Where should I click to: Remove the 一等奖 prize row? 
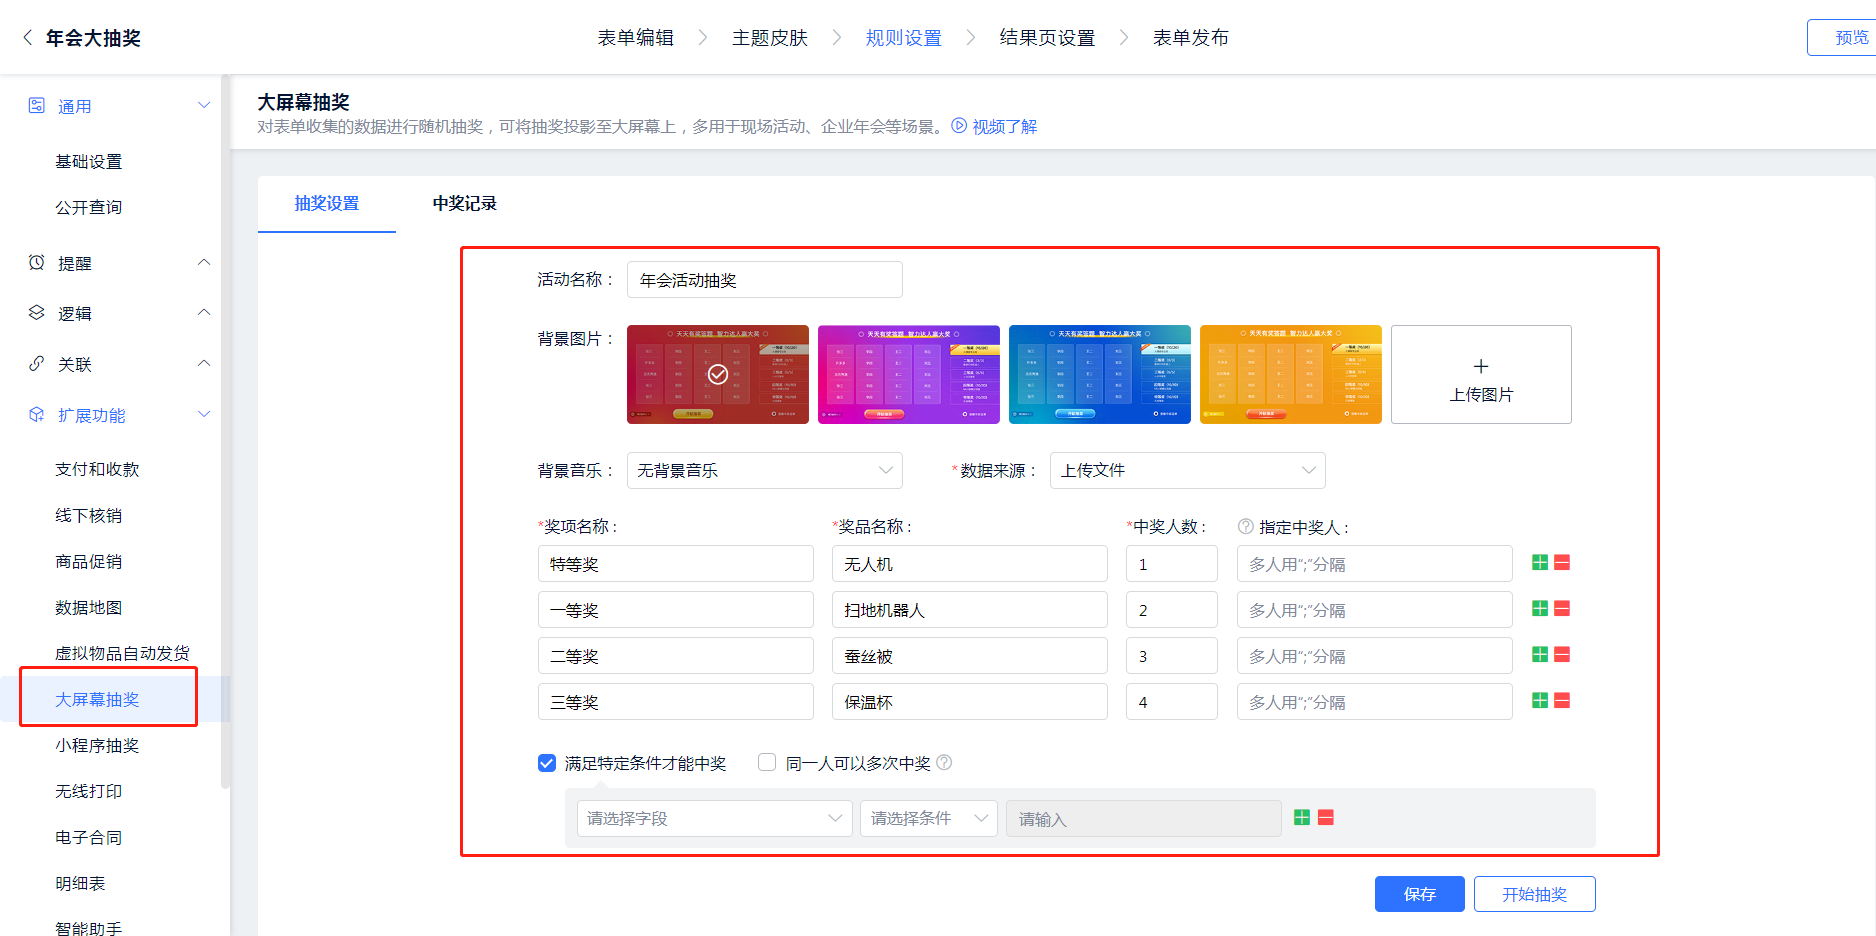click(x=1562, y=609)
